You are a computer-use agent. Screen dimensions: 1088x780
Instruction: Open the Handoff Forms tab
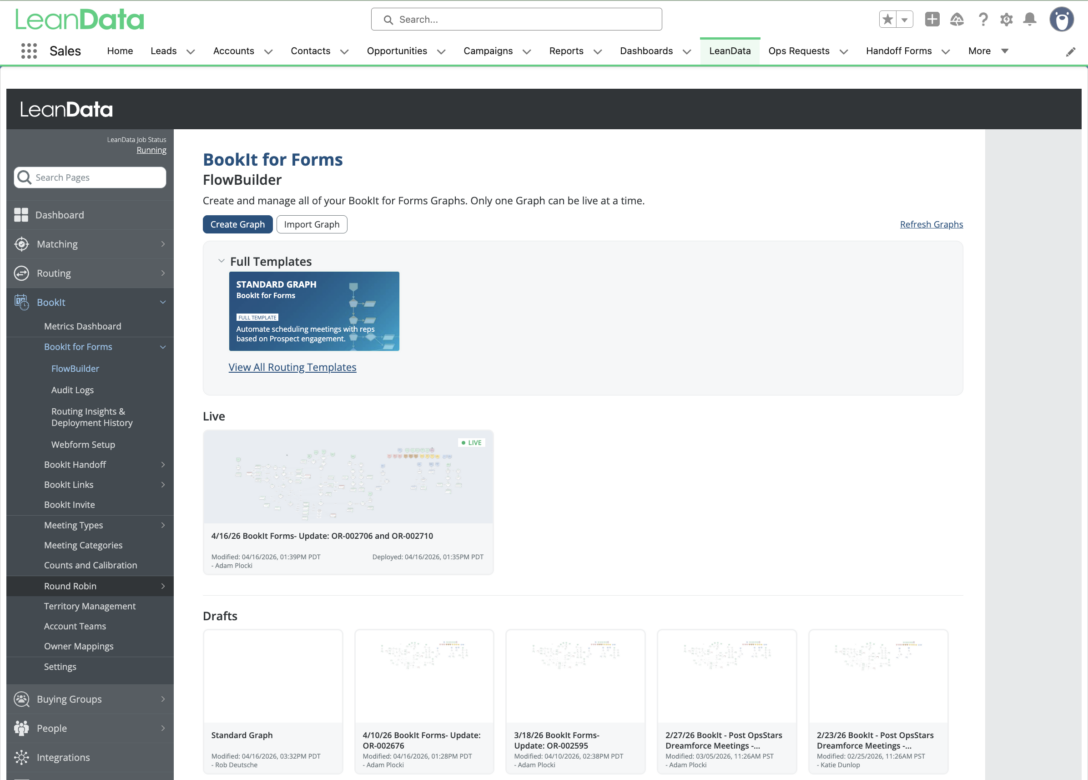898,51
